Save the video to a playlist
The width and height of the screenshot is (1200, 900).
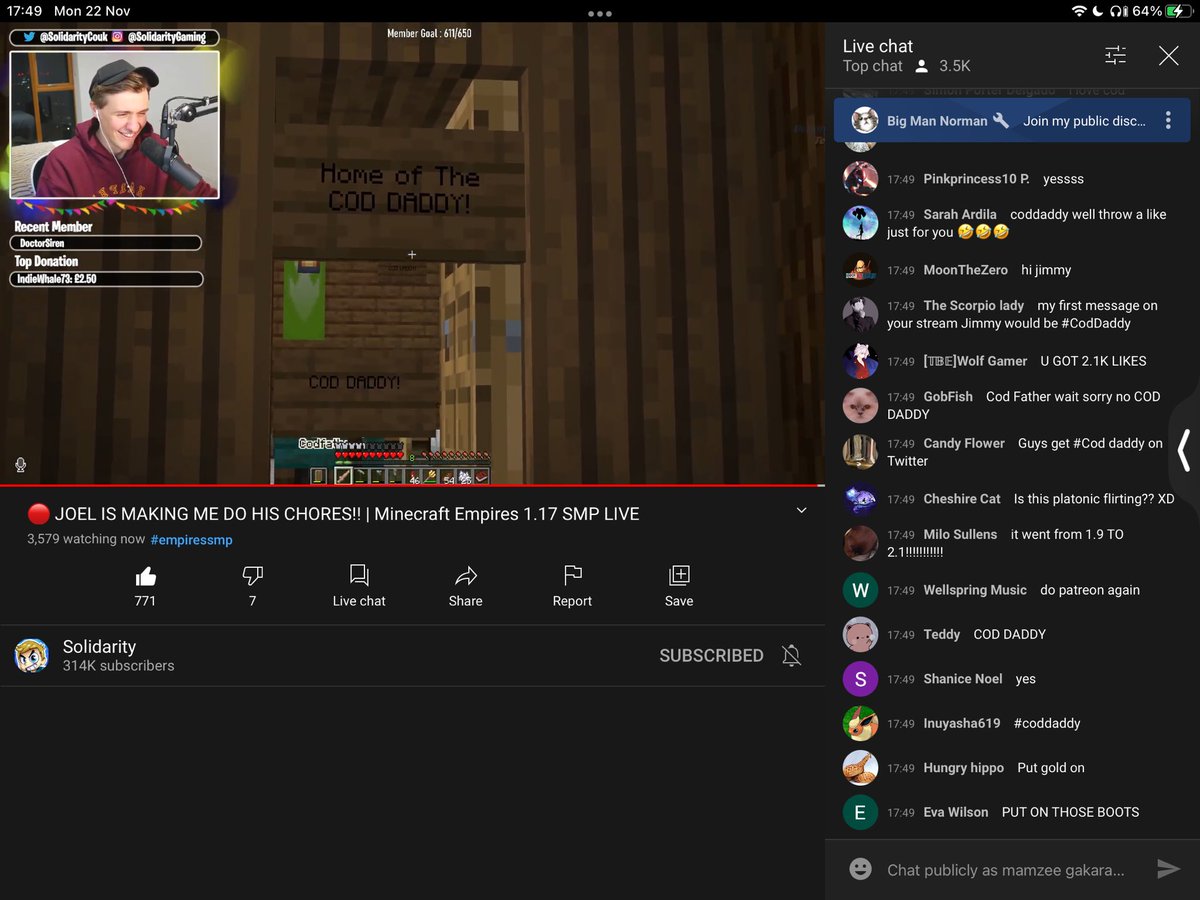pyautogui.click(x=679, y=586)
